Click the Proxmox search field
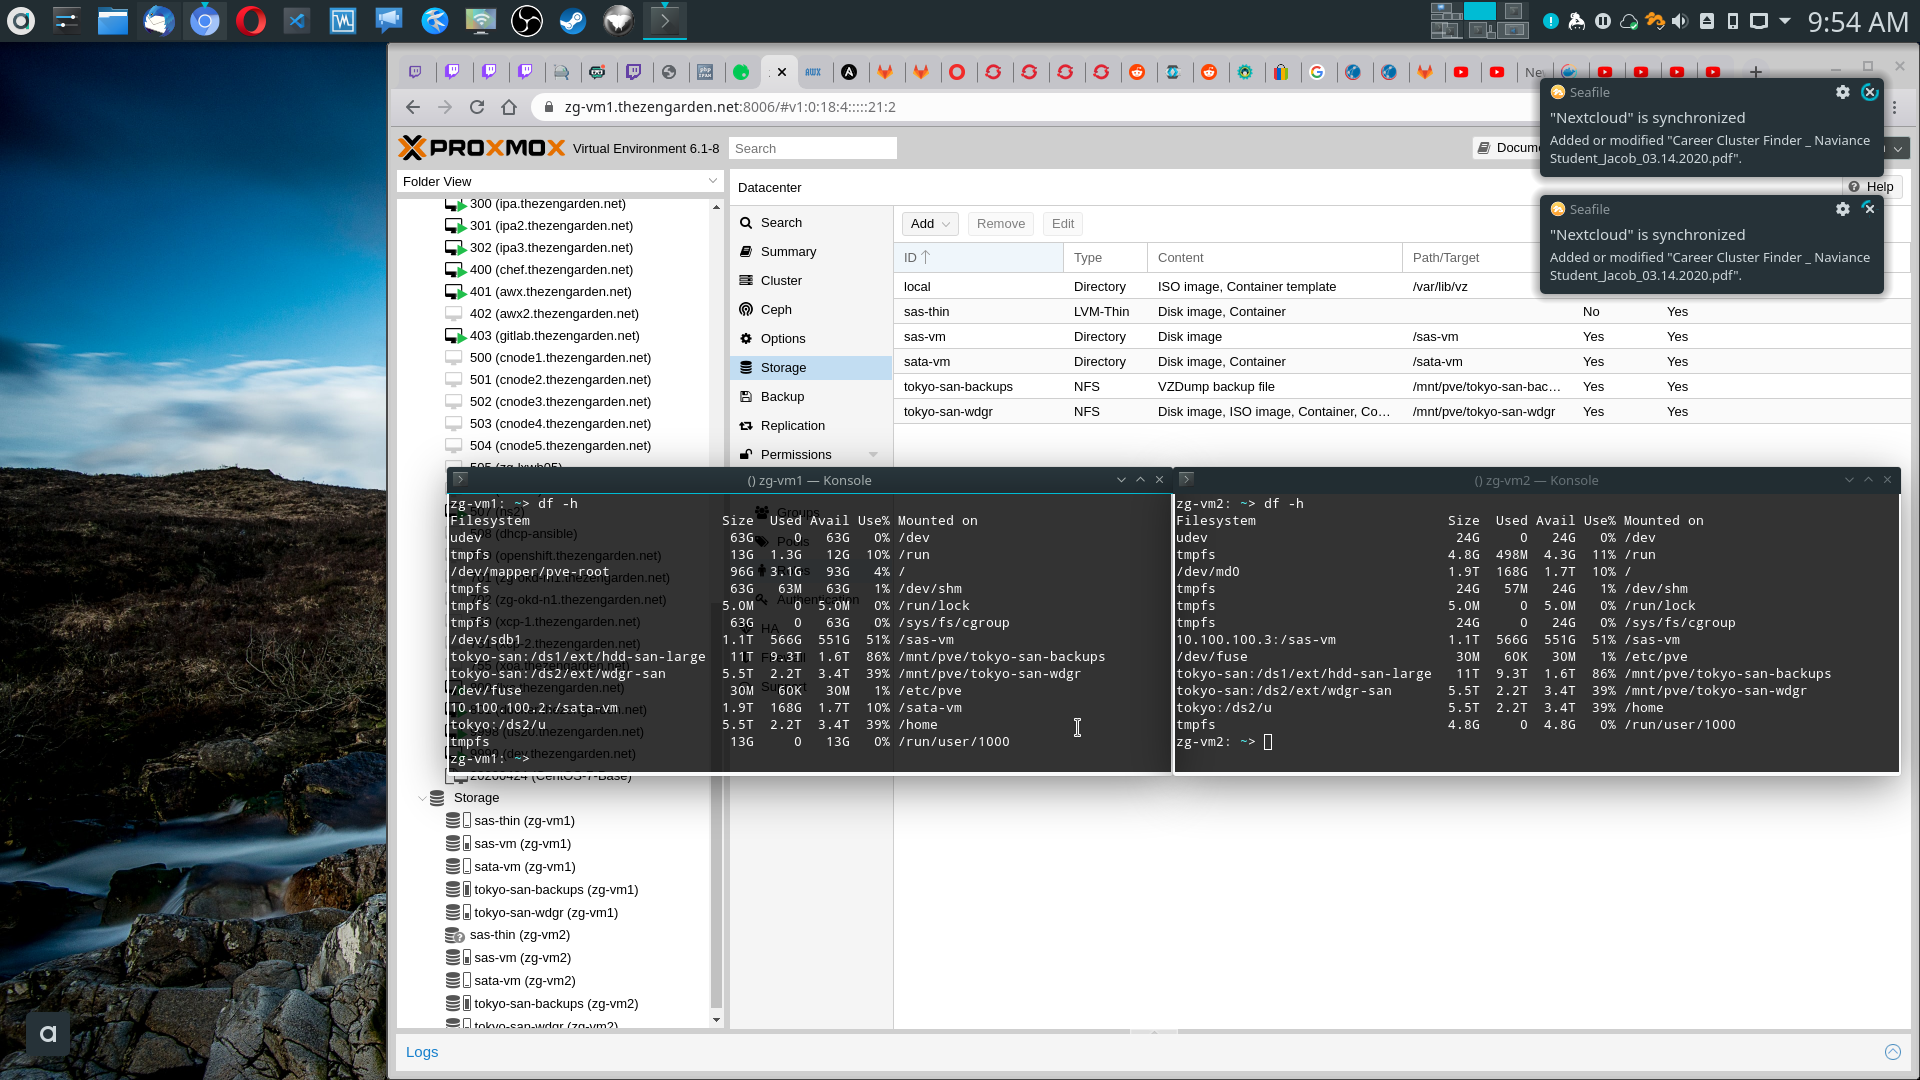Image resolution: width=1920 pixels, height=1080 pixels. click(x=812, y=148)
